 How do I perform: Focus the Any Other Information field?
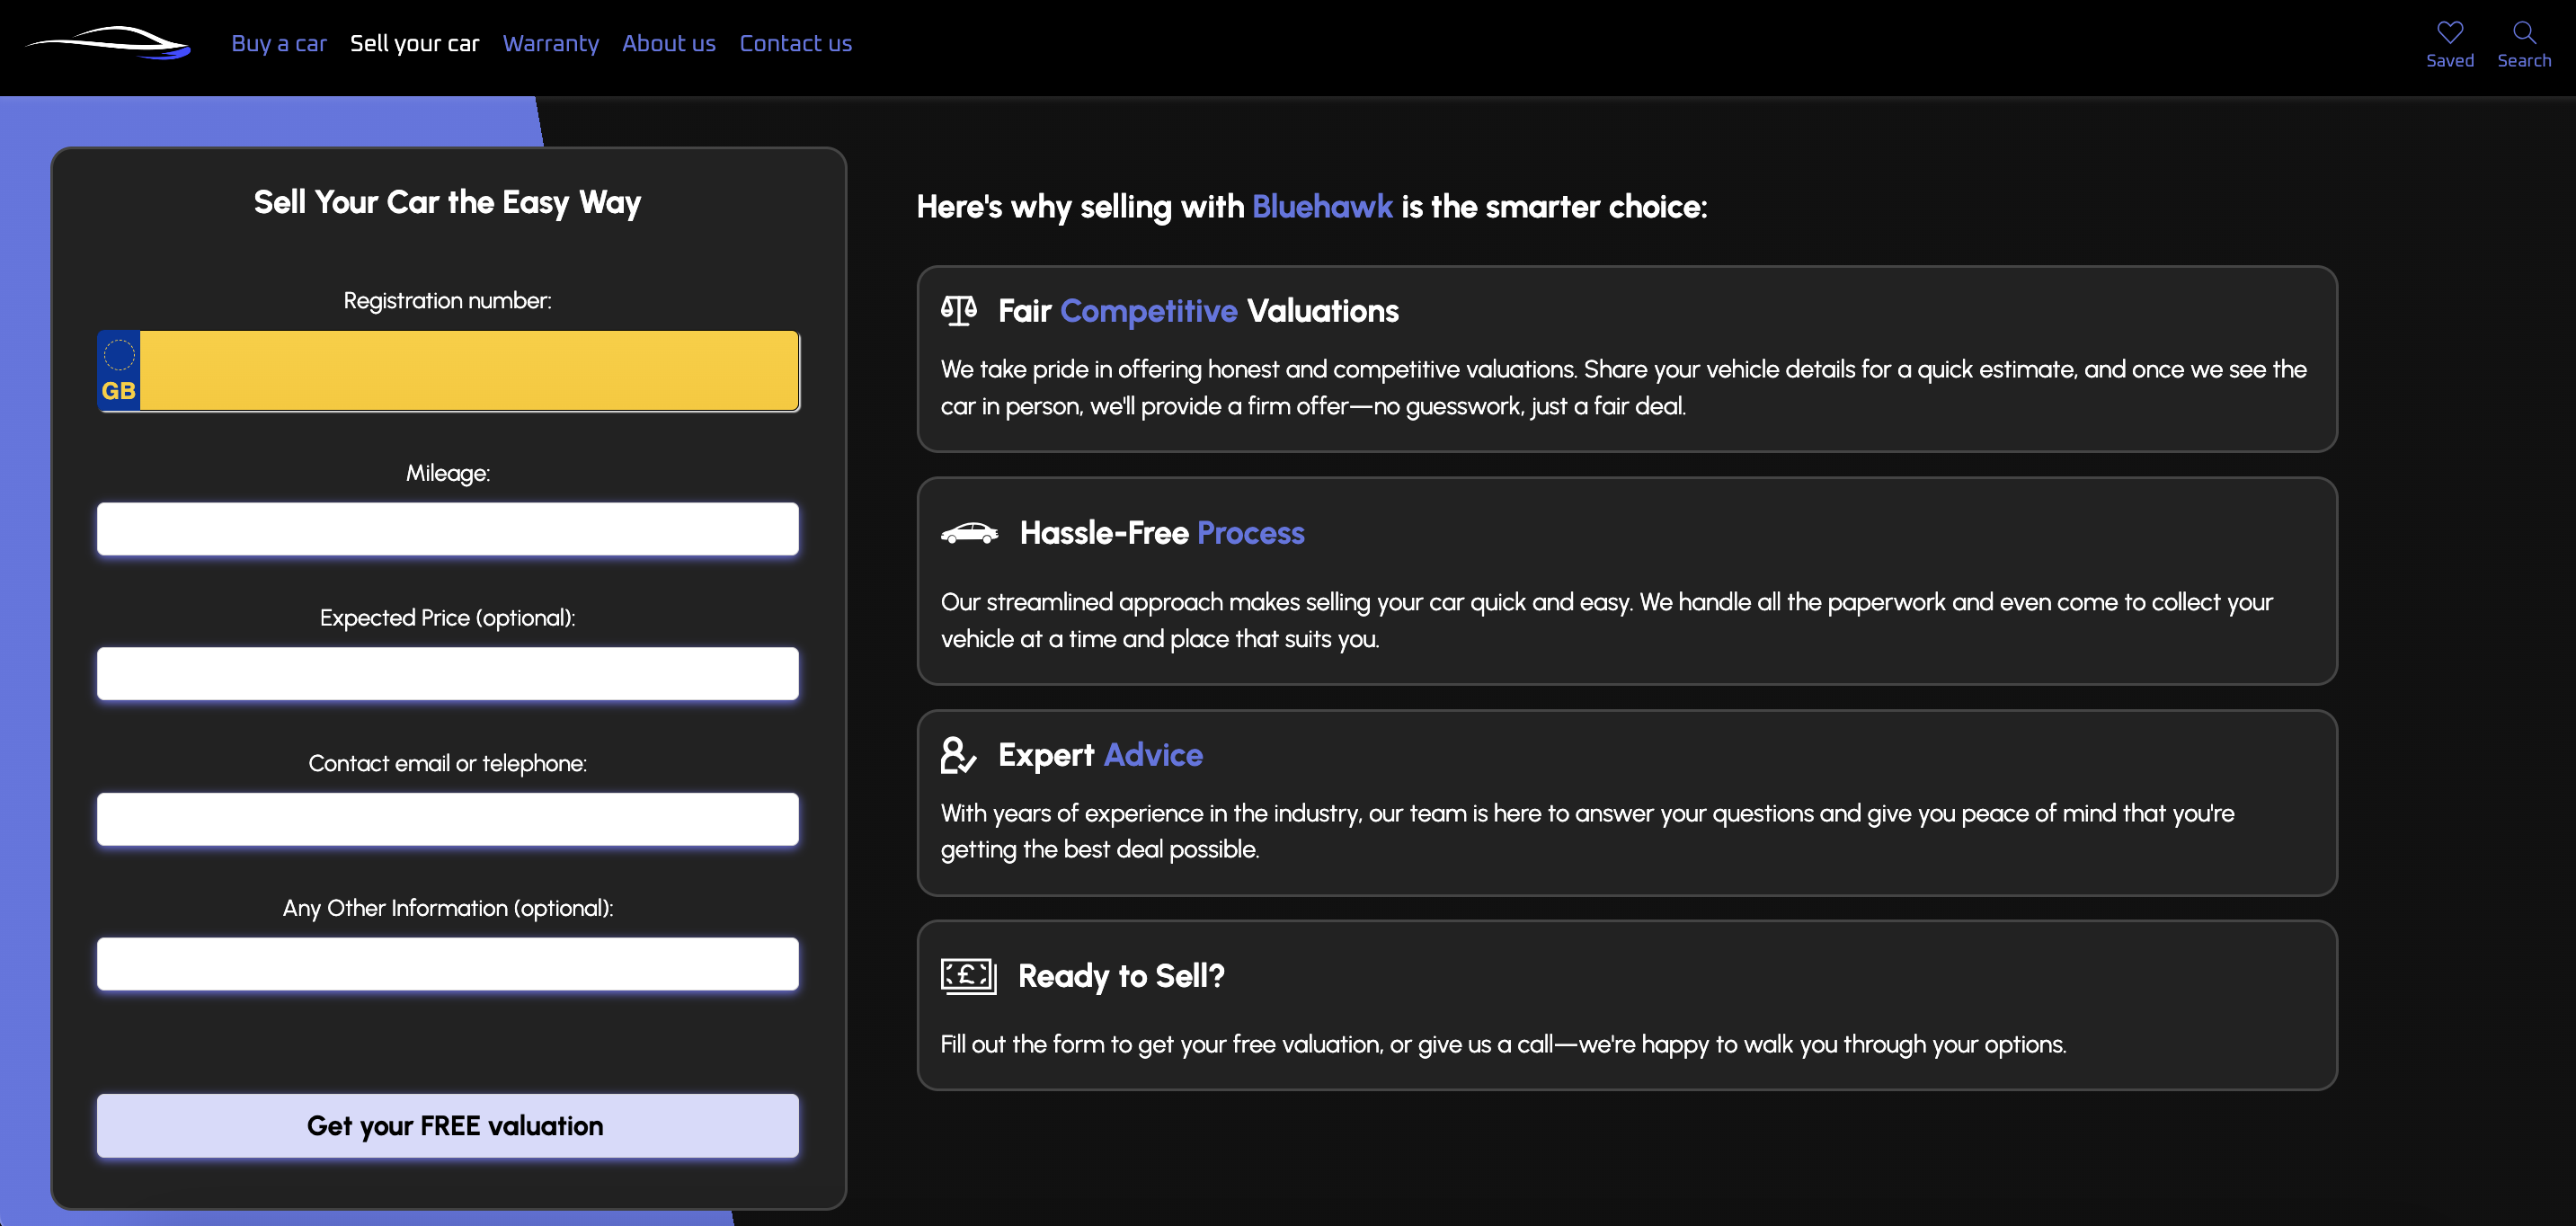[x=447, y=964]
